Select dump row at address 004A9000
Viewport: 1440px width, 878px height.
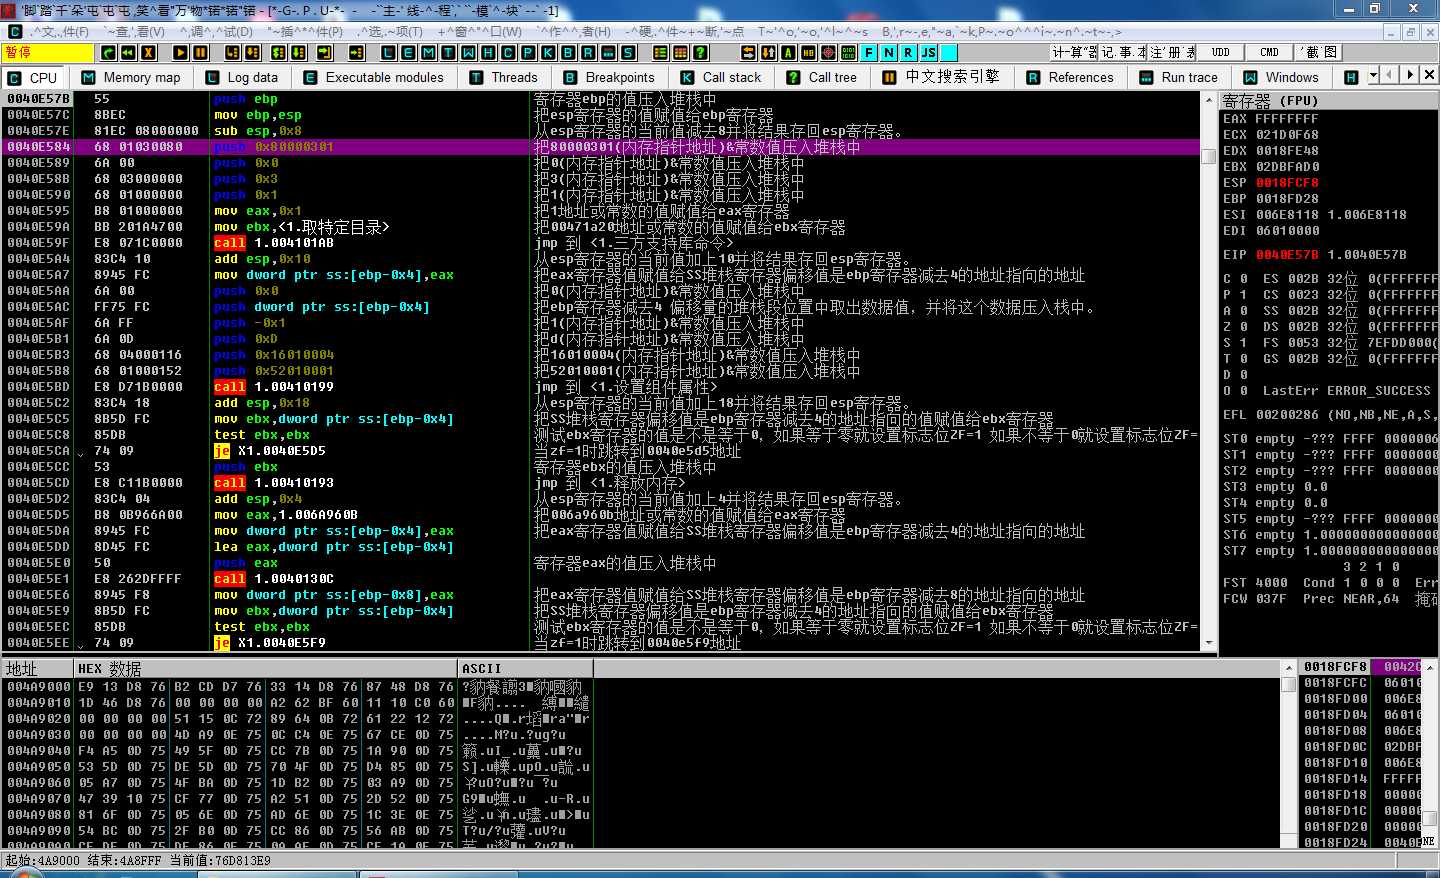pyautogui.click(x=297, y=687)
